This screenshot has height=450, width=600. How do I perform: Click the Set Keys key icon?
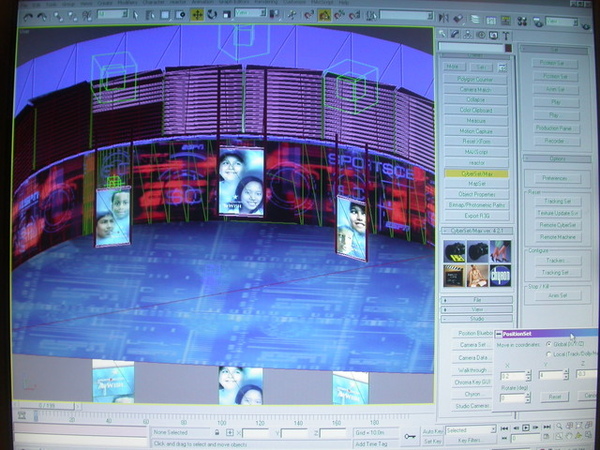click(410, 436)
